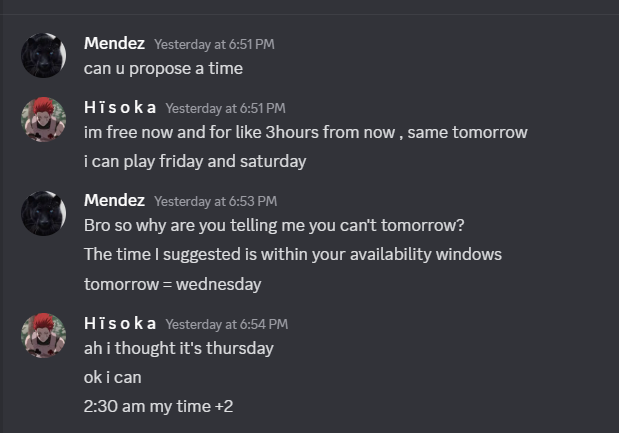
Task: Click Mendez's avatar beside the "Bro so why" message
Action: pos(43,213)
